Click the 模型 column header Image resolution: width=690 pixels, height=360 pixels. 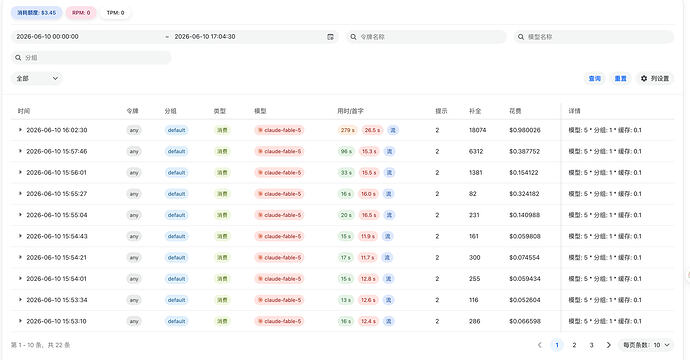pos(260,111)
